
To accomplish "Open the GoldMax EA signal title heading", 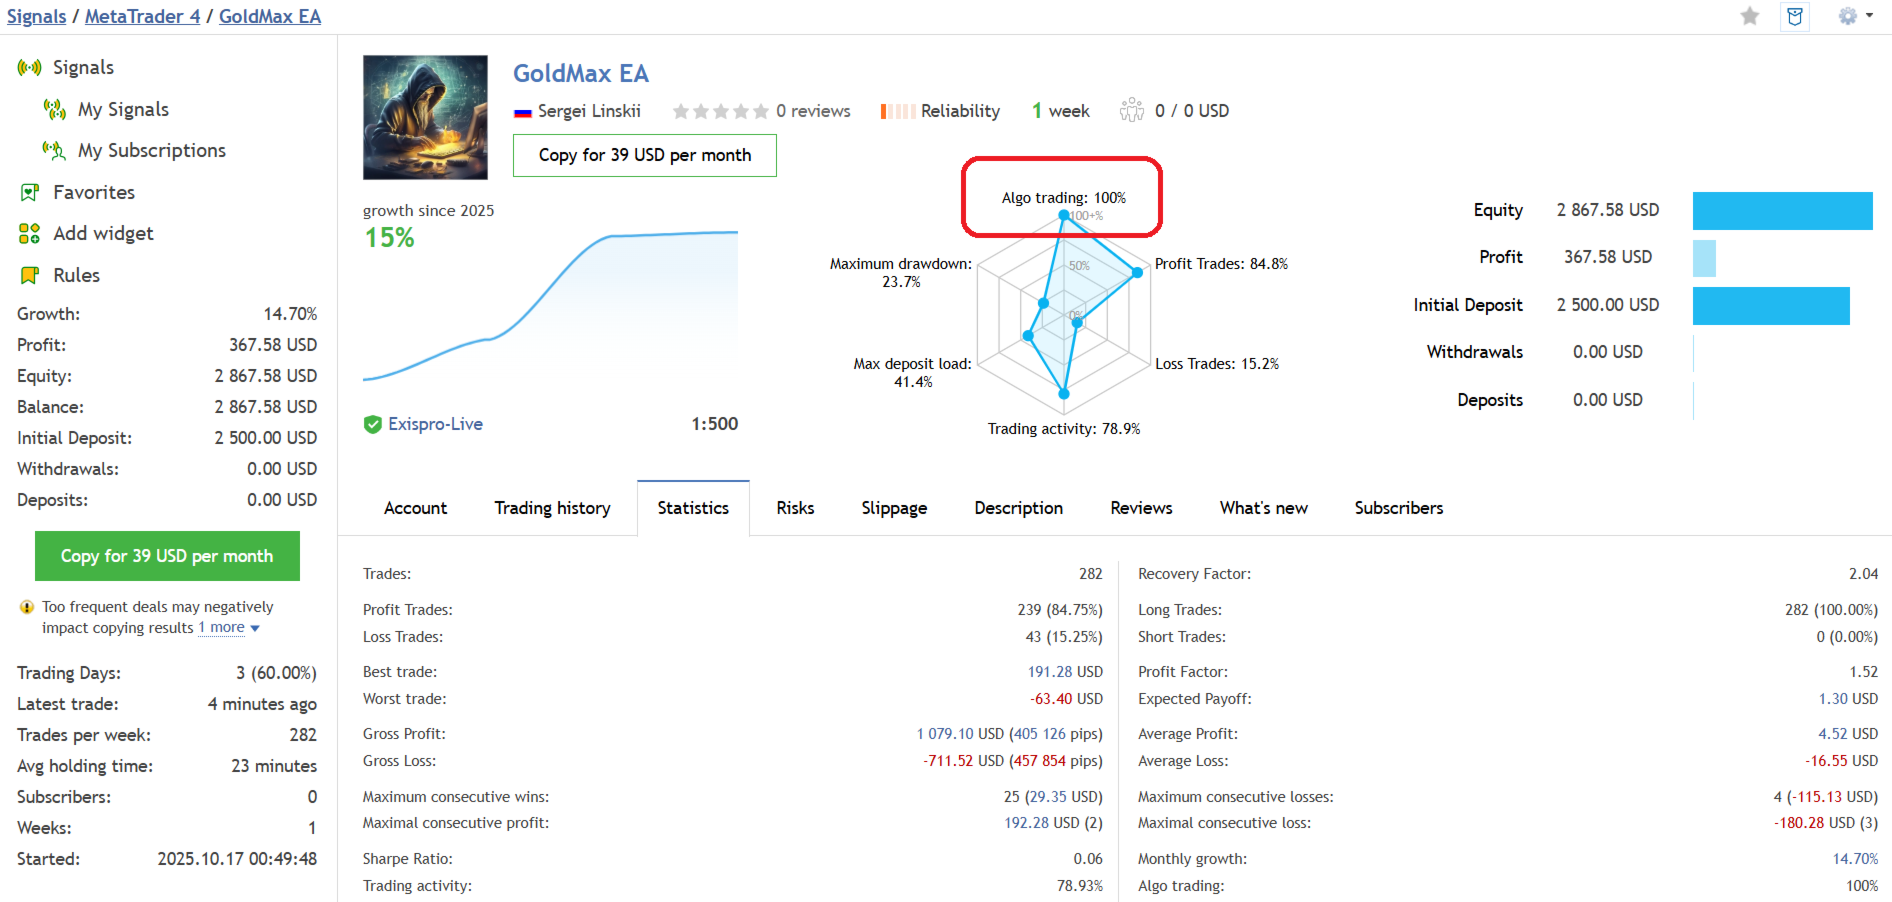I will point(581,73).
